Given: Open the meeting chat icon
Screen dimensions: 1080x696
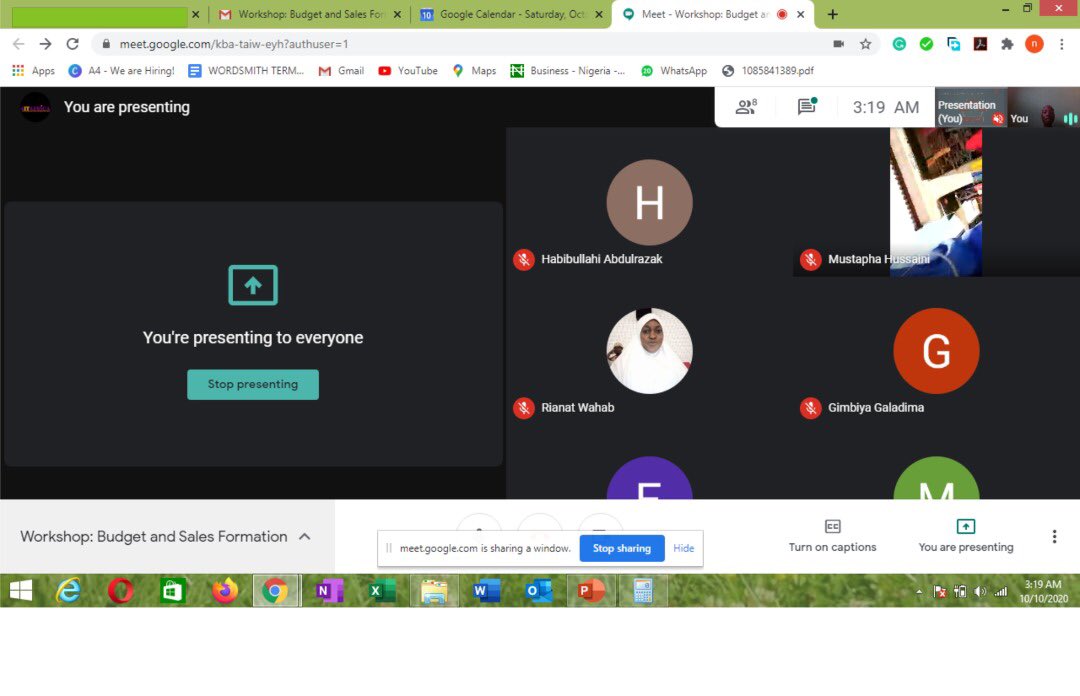Looking at the screenshot, I should tap(807, 106).
